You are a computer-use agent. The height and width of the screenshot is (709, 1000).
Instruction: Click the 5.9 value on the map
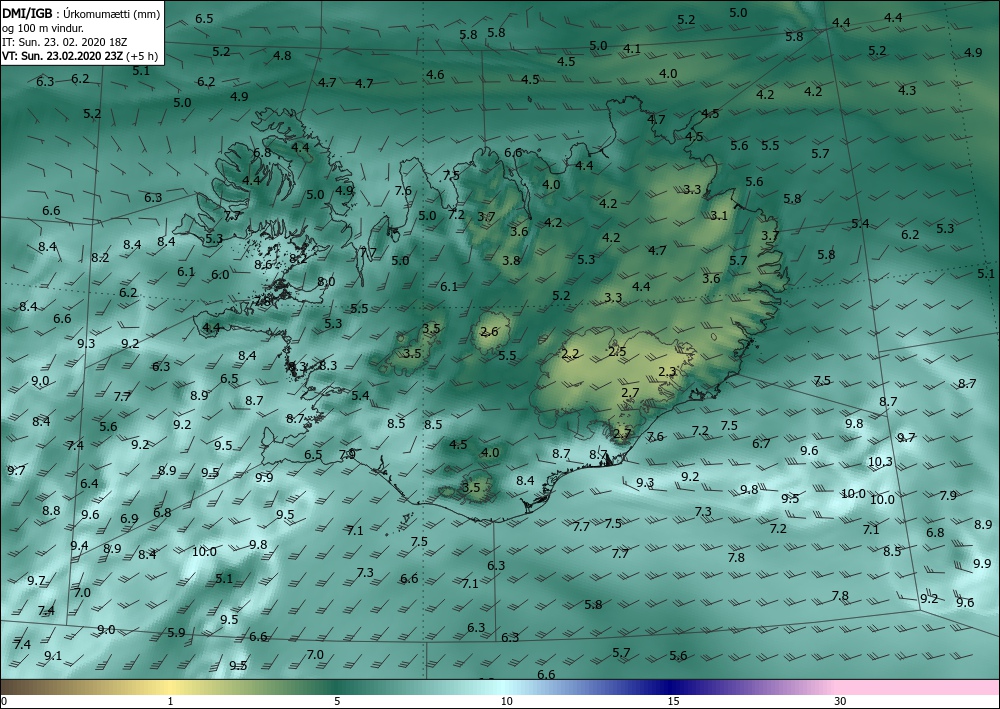pos(176,632)
